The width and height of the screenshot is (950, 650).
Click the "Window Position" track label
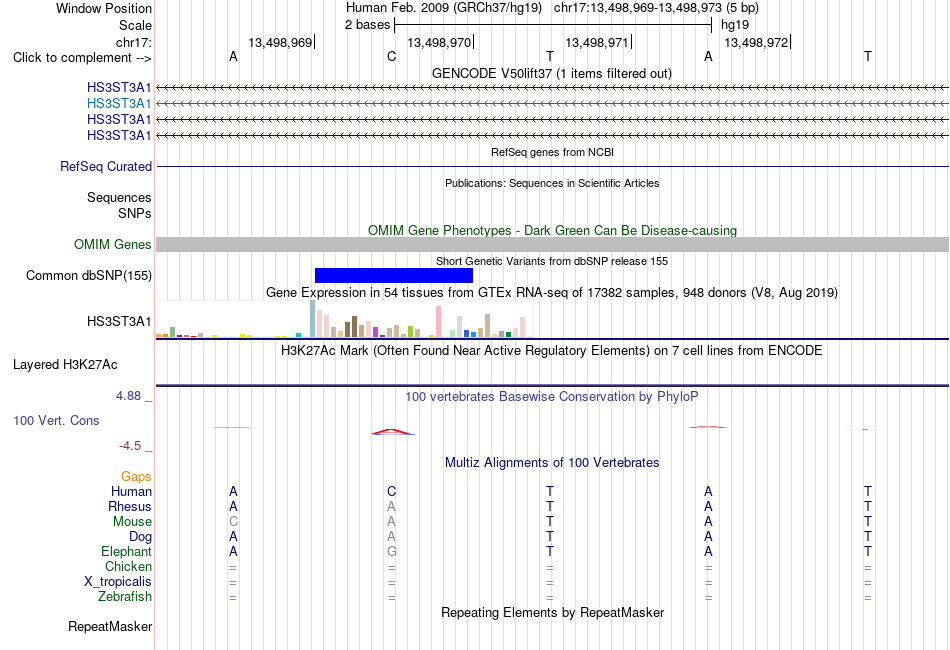coord(104,8)
